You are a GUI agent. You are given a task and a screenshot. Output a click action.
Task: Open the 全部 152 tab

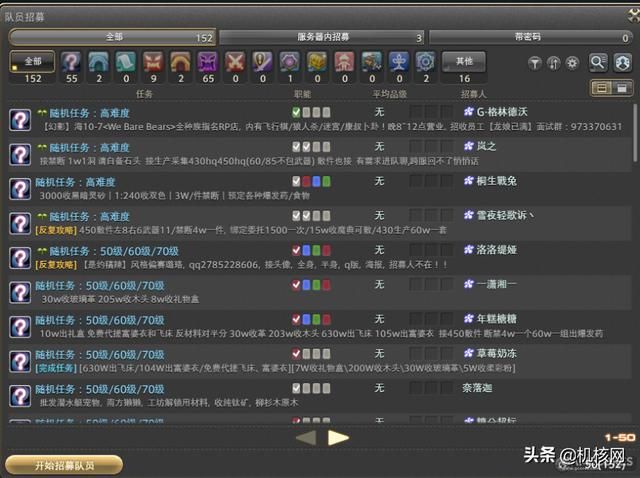pos(113,37)
